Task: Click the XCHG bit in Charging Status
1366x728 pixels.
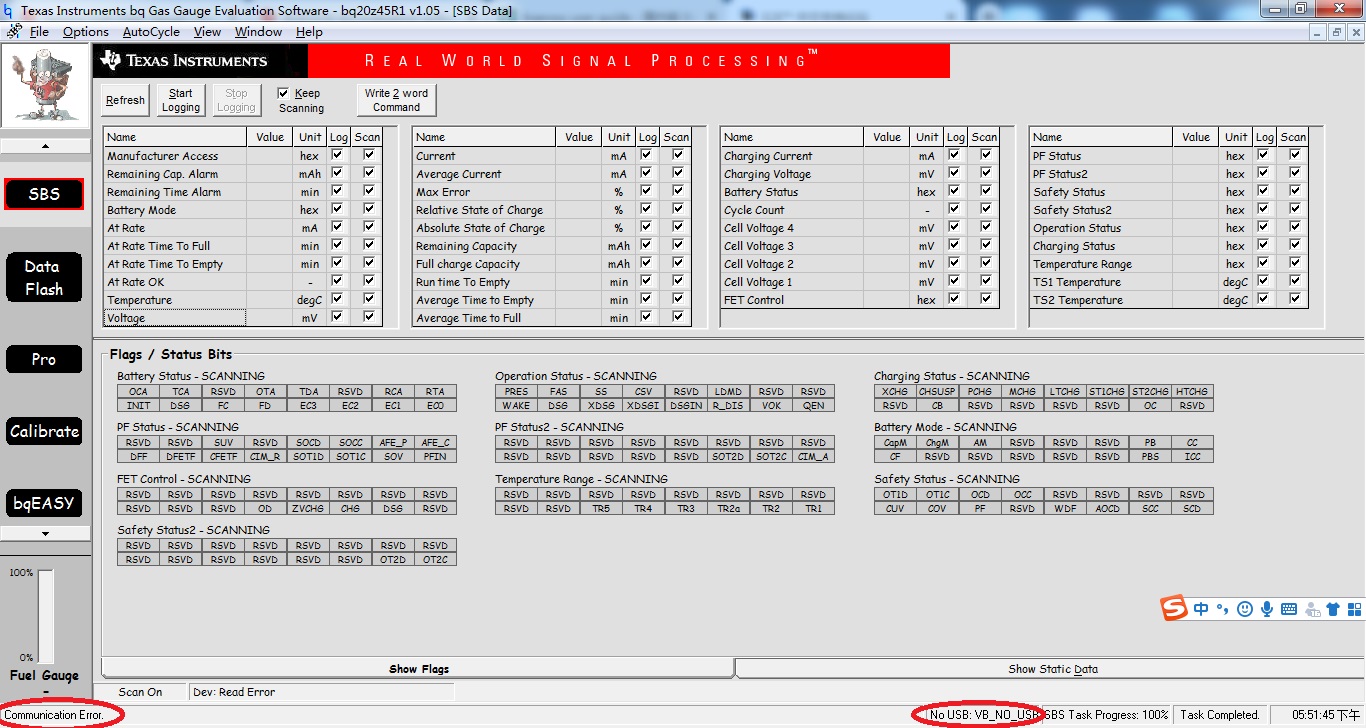Action: 895,392
